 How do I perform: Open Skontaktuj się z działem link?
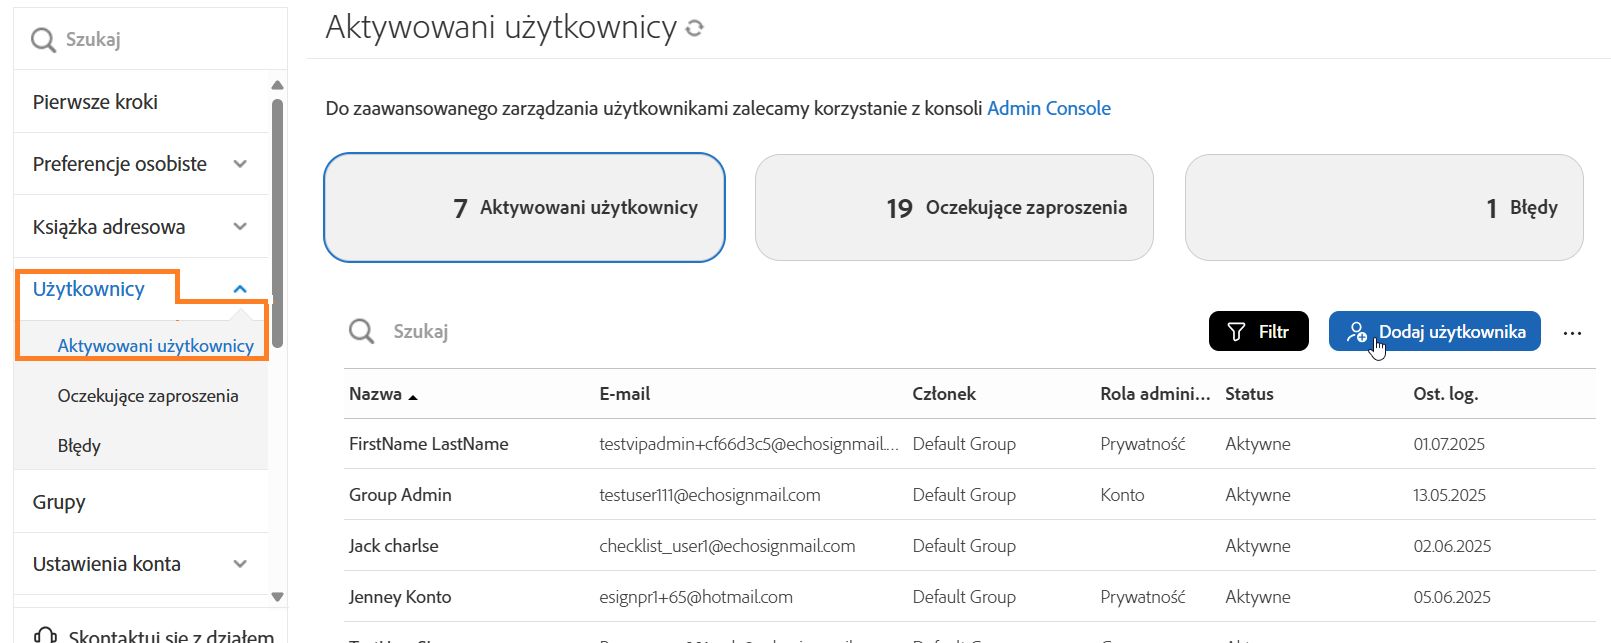[x=171, y=635]
